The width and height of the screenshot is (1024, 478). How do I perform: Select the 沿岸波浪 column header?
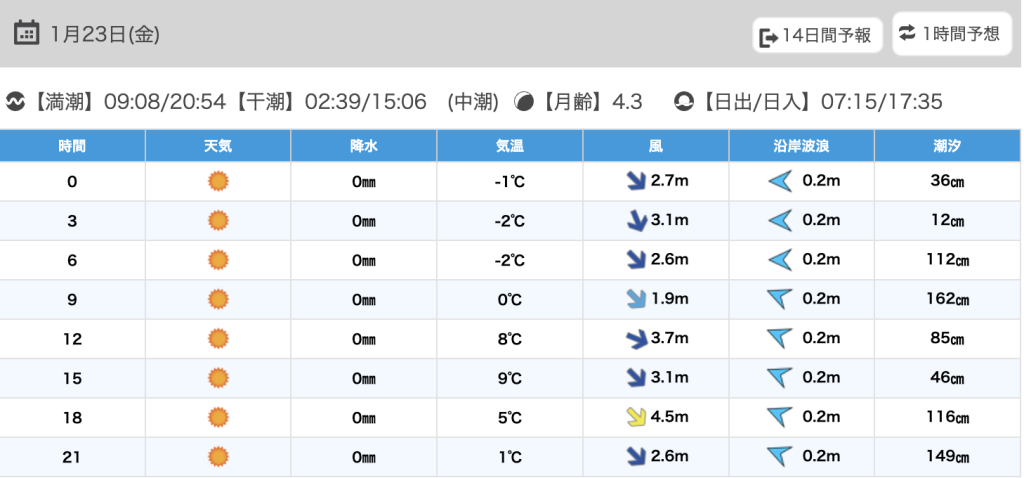(x=801, y=146)
